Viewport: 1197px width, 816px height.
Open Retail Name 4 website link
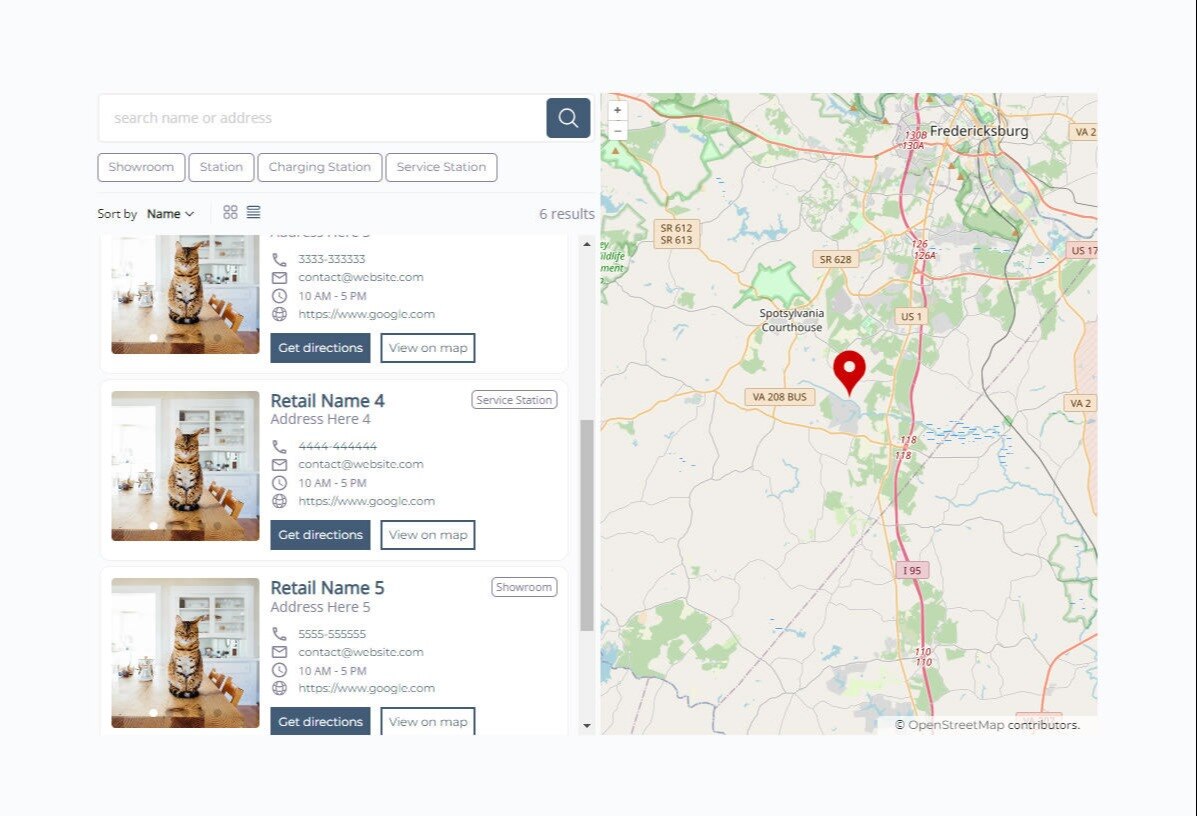(x=366, y=501)
